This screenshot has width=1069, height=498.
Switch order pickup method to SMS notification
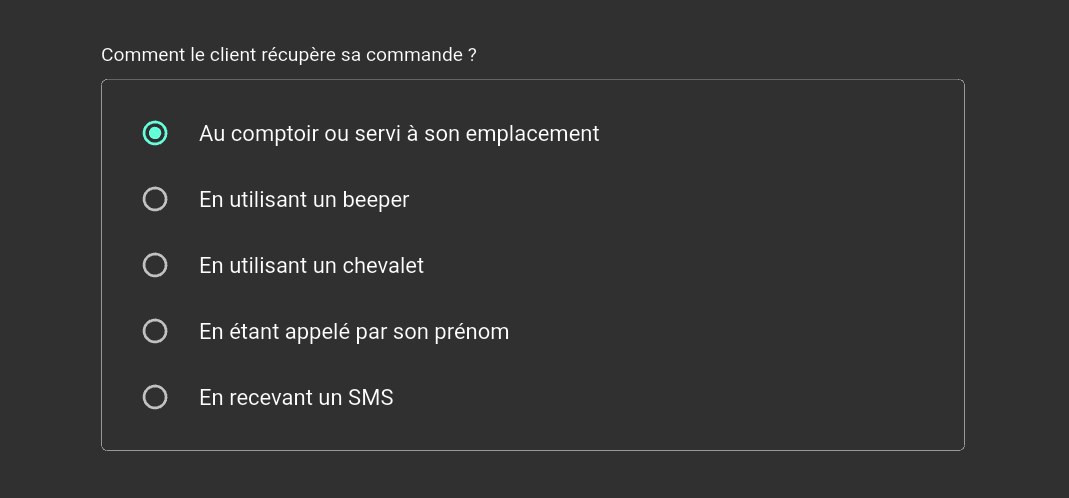(155, 397)
